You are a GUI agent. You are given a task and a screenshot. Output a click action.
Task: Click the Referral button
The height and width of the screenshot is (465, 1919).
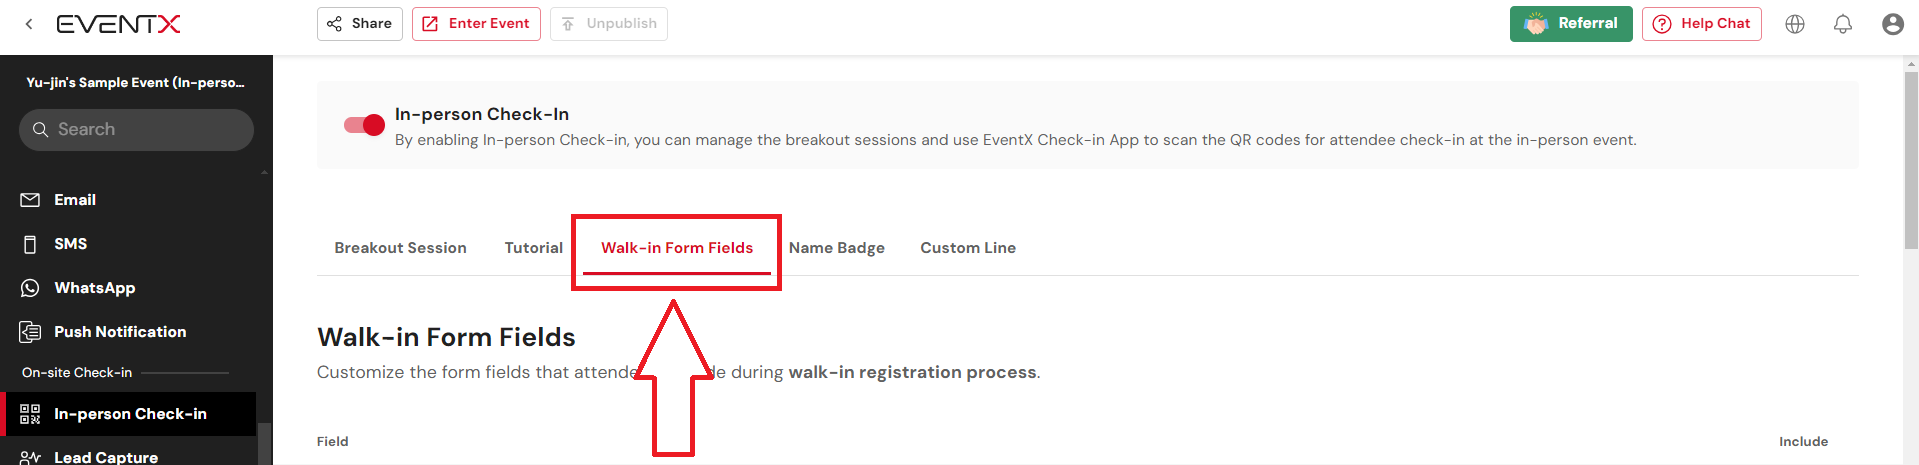coord(1571,24)
